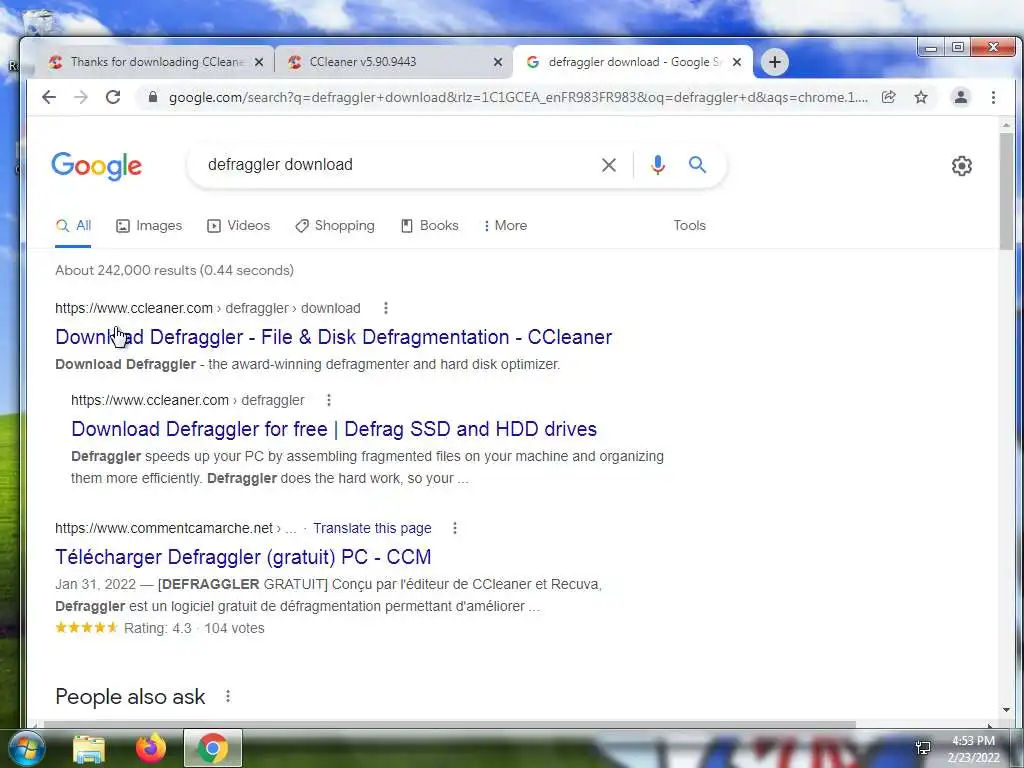1024x768 pixels.
Task: Click the scrollbar up arrow
Action: coord(1006,124)
